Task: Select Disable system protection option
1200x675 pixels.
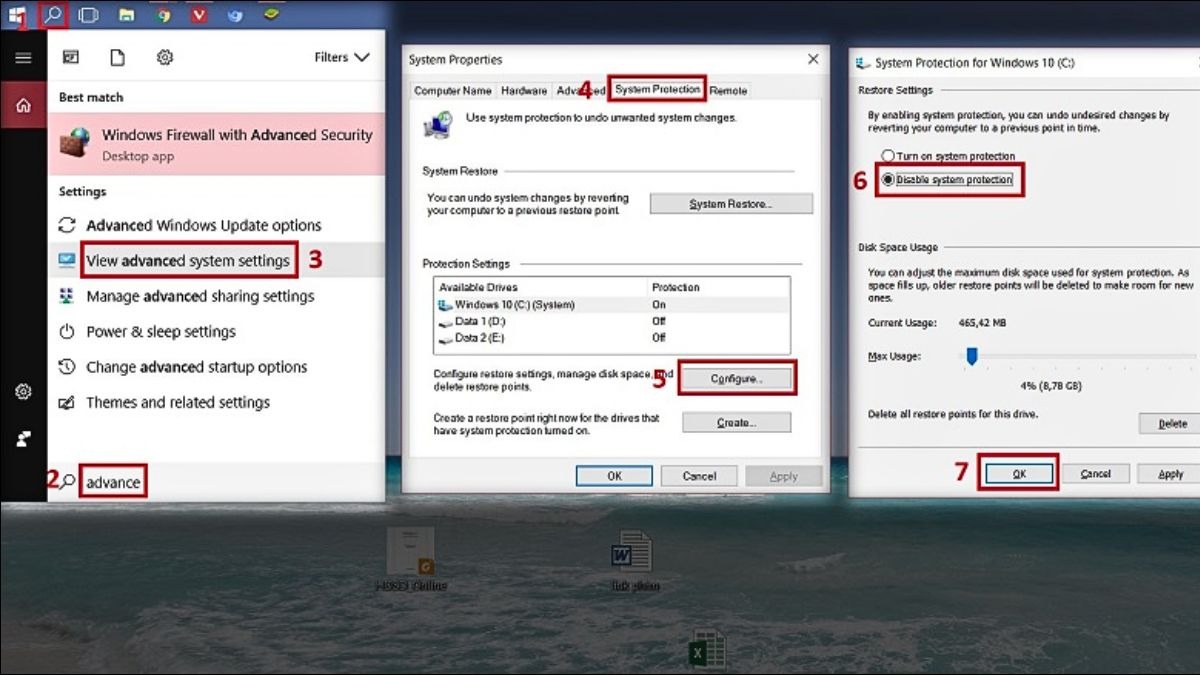Action: pyautogui.click(x=947, y=180)
